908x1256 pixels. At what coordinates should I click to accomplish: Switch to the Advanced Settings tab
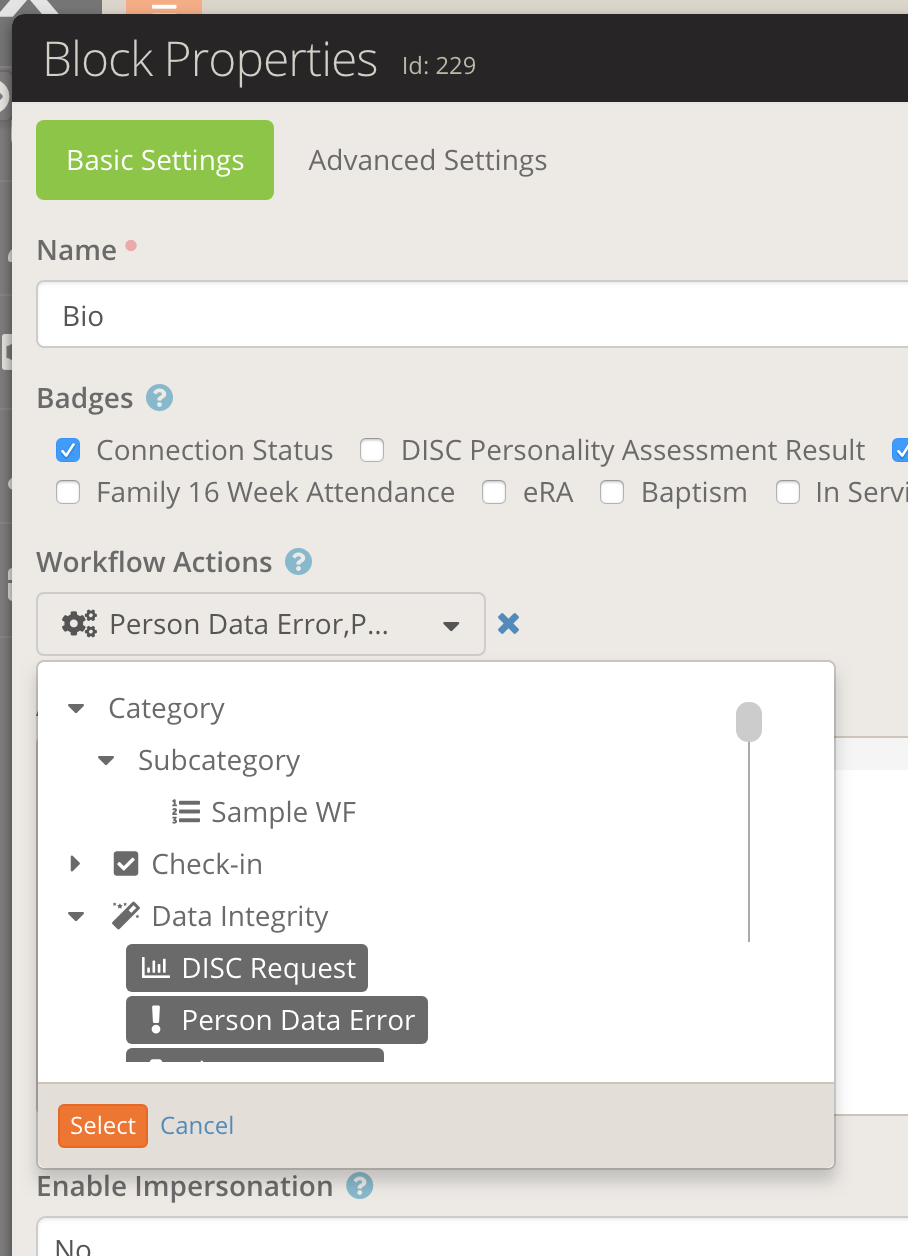point(427,160)
